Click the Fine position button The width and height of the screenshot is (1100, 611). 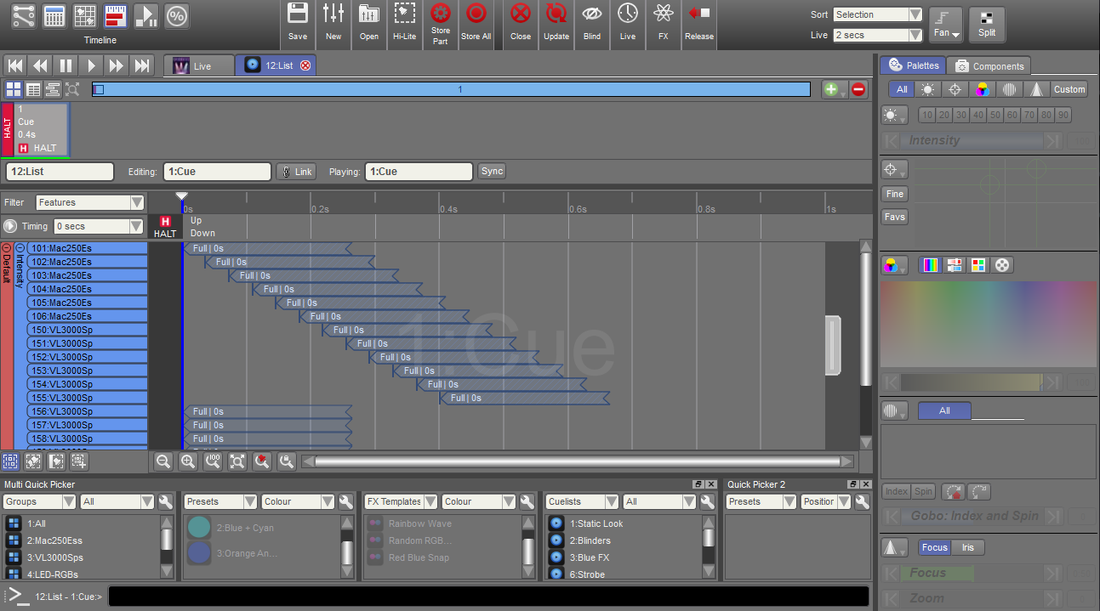[894, 194]
